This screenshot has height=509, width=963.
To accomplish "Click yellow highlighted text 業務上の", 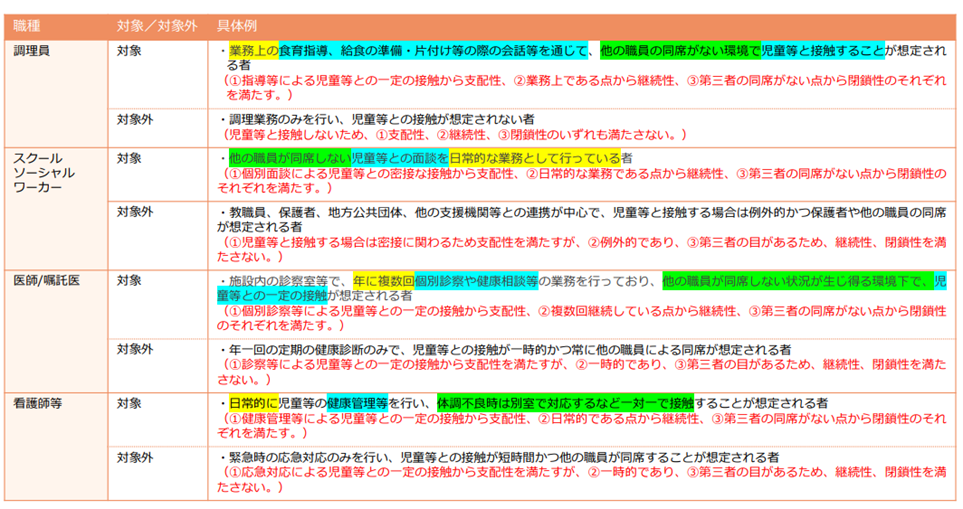I will coord(253,49).
